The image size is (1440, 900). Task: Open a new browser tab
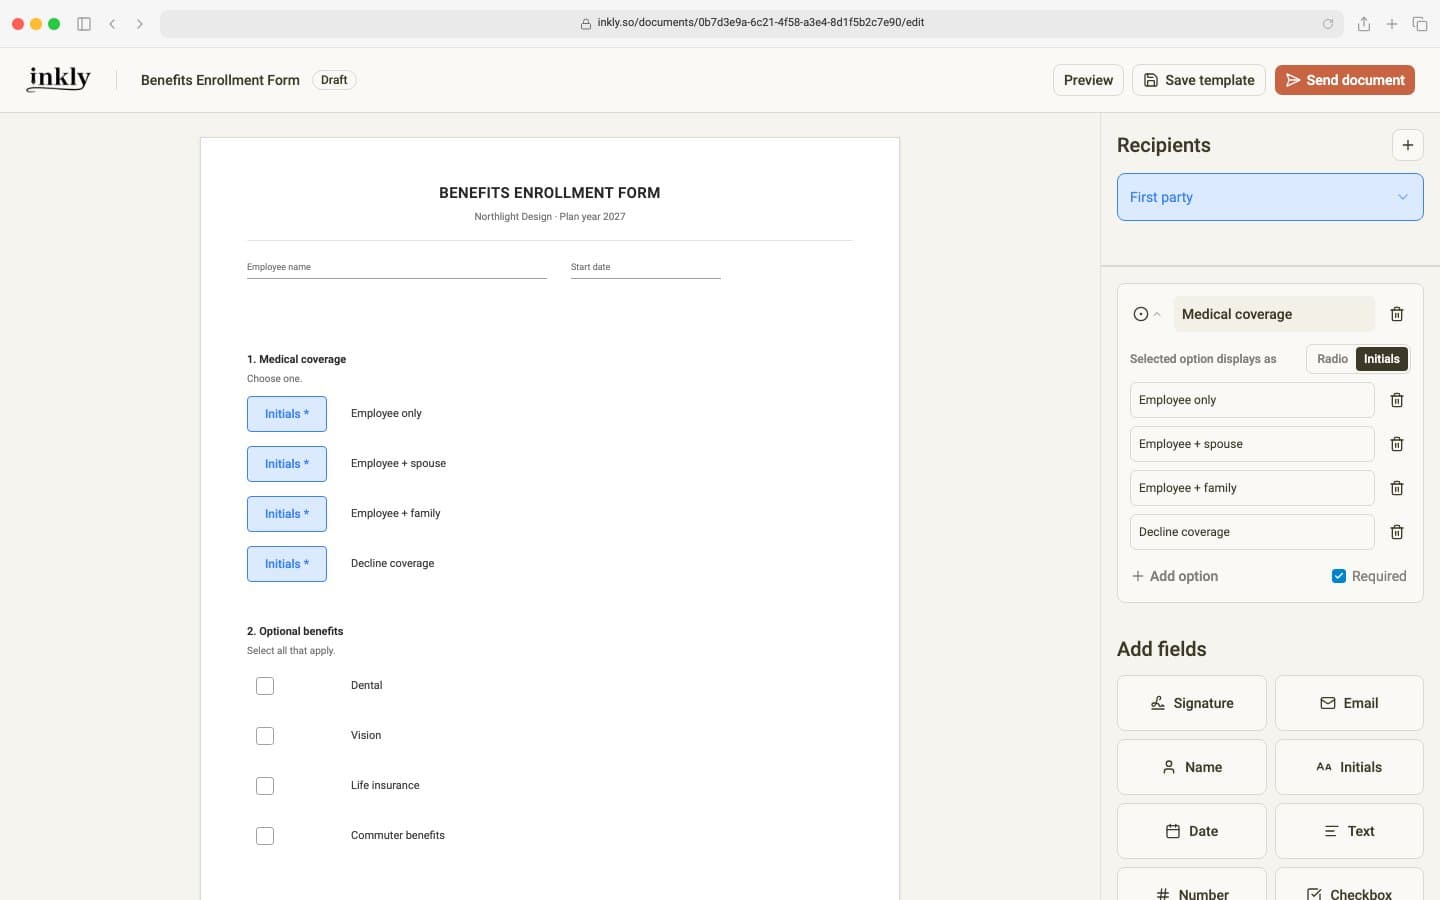coord(1391,23)
